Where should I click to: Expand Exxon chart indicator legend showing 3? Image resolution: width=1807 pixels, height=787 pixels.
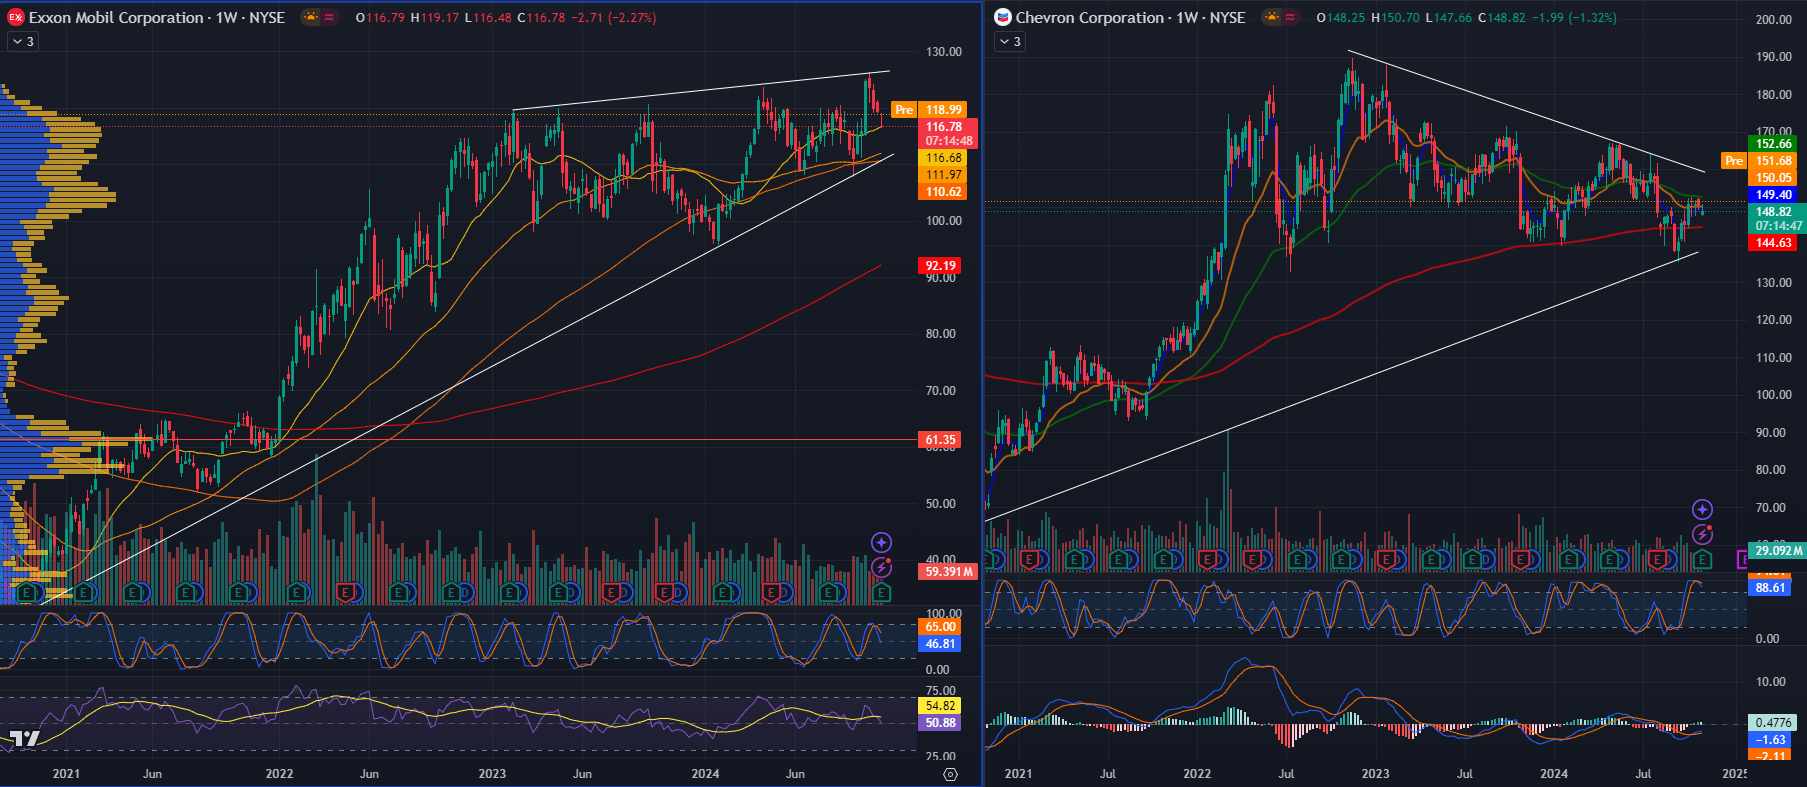(23, 42)
